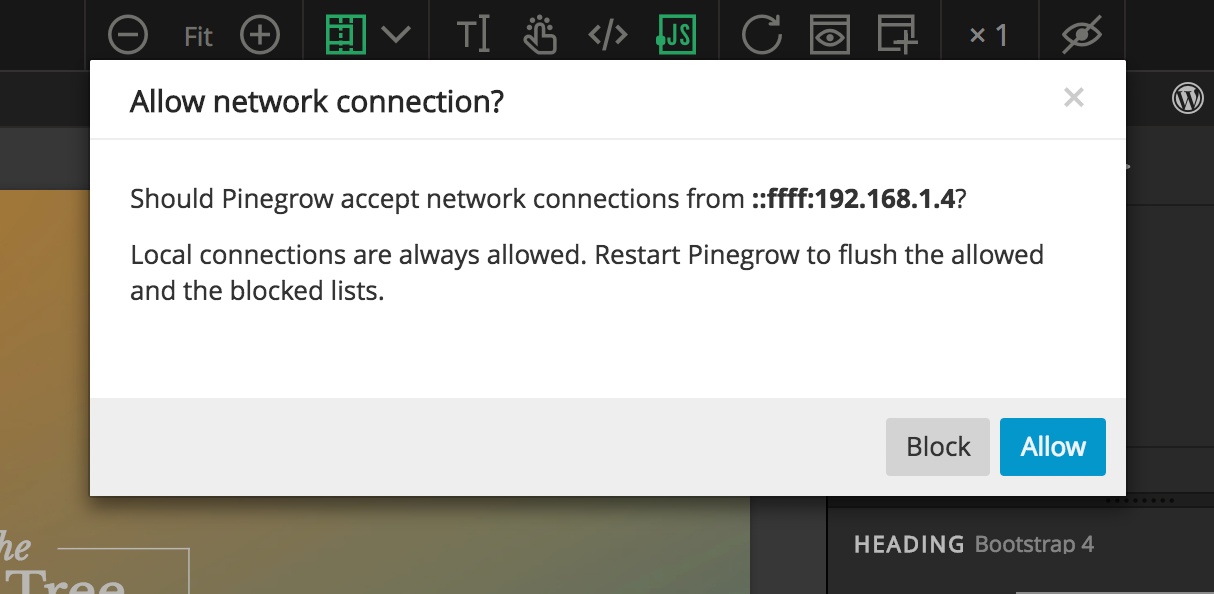Toggle the JS JavaScript button
The width and height of the screenshot is (1214, 594).
point(676,35)
